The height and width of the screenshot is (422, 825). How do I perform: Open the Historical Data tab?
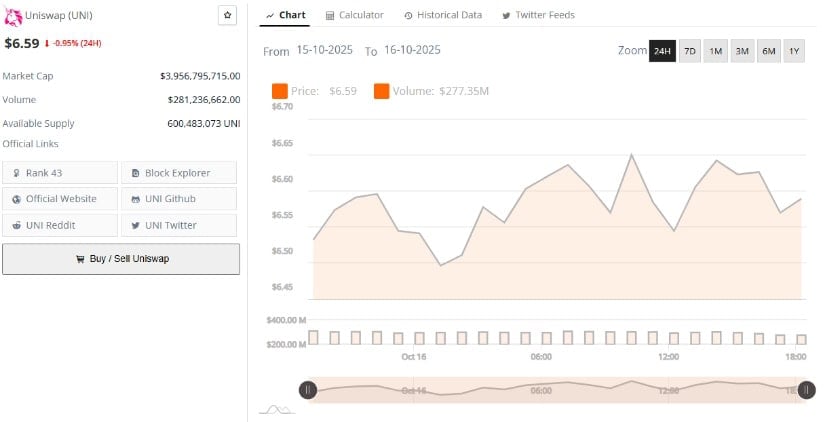pos(443,15)
